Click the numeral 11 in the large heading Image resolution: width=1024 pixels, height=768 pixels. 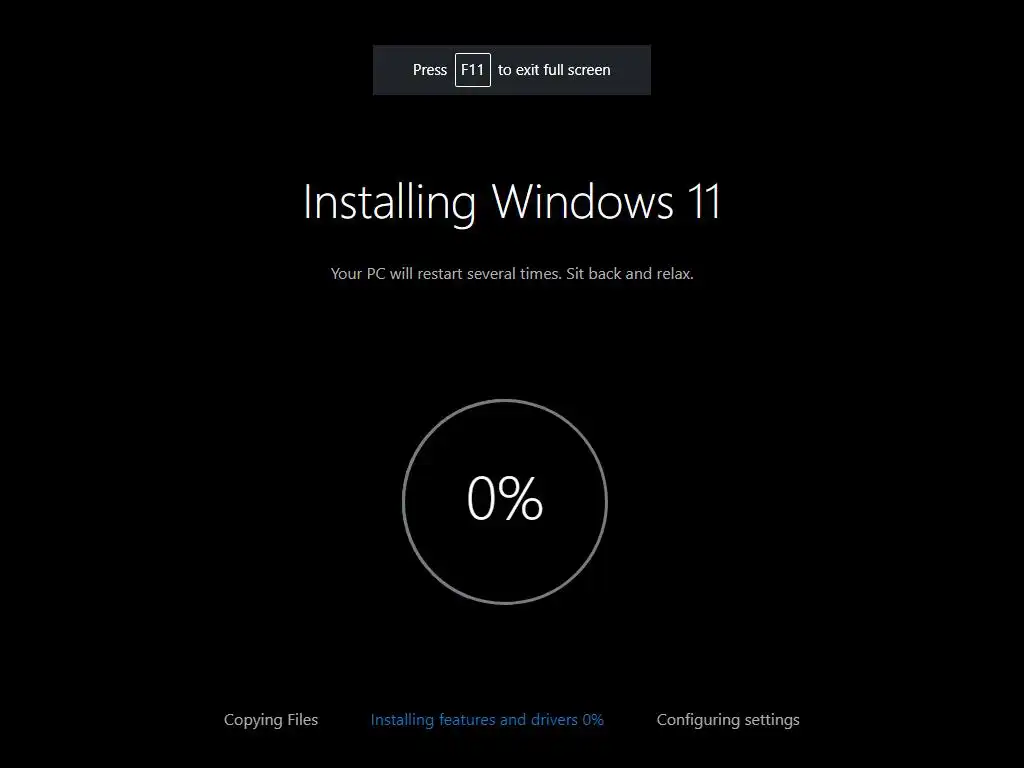click(705, 202)
